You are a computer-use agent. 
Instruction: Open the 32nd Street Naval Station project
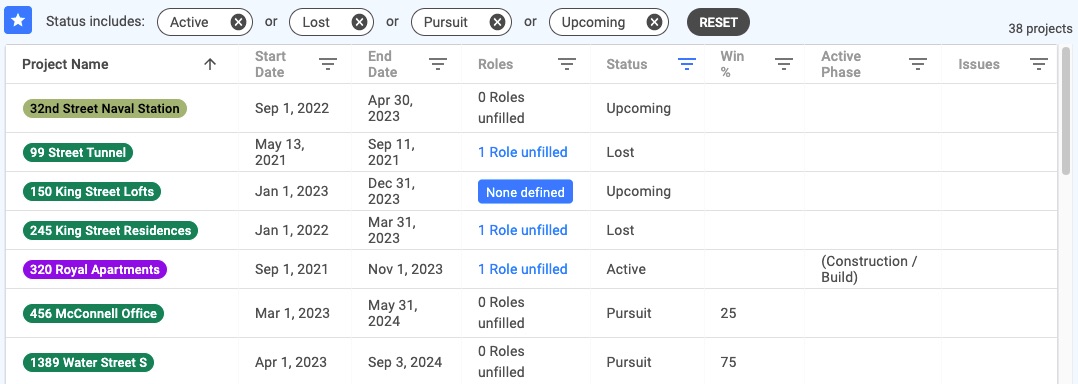click(x=104, y=109)
